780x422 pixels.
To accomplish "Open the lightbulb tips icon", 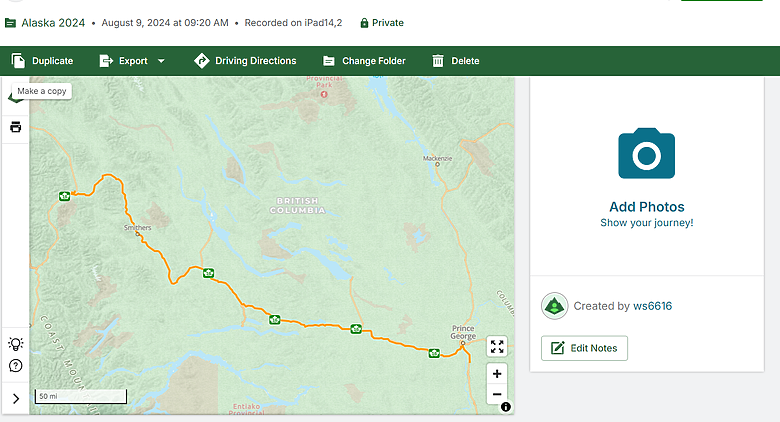I will pyautogui.click(x=15, y=343).
